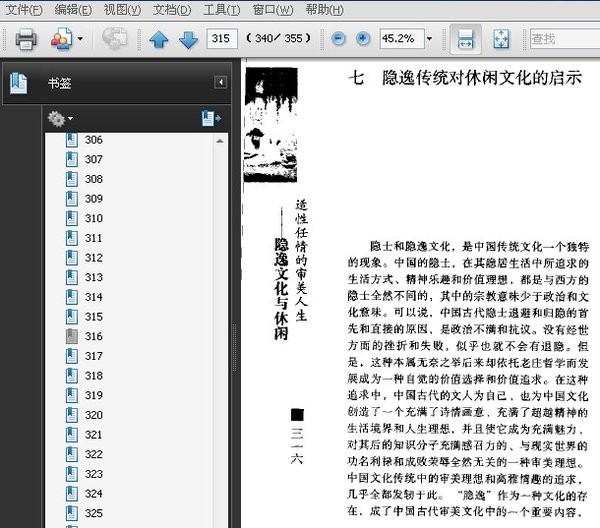Click the Print icon in the toolbar
The width and height of the screenshot is (600, 528).
click(25, 40)
